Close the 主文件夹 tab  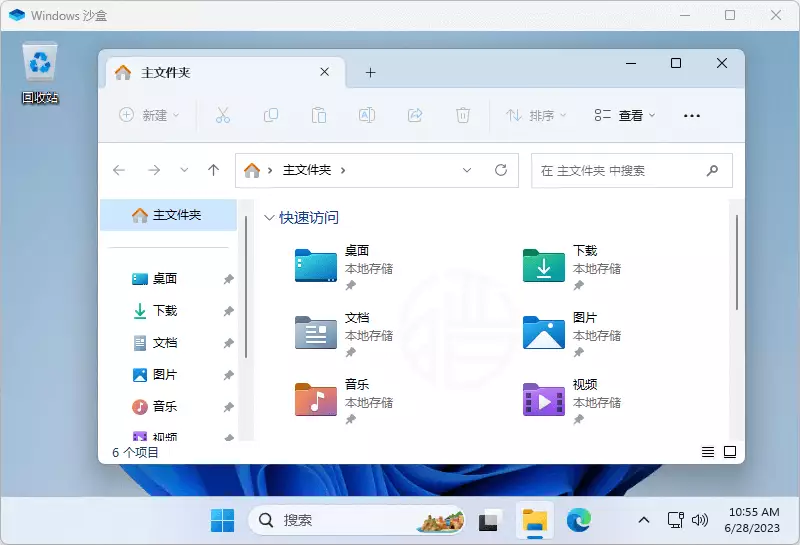(x=324, y=72)
